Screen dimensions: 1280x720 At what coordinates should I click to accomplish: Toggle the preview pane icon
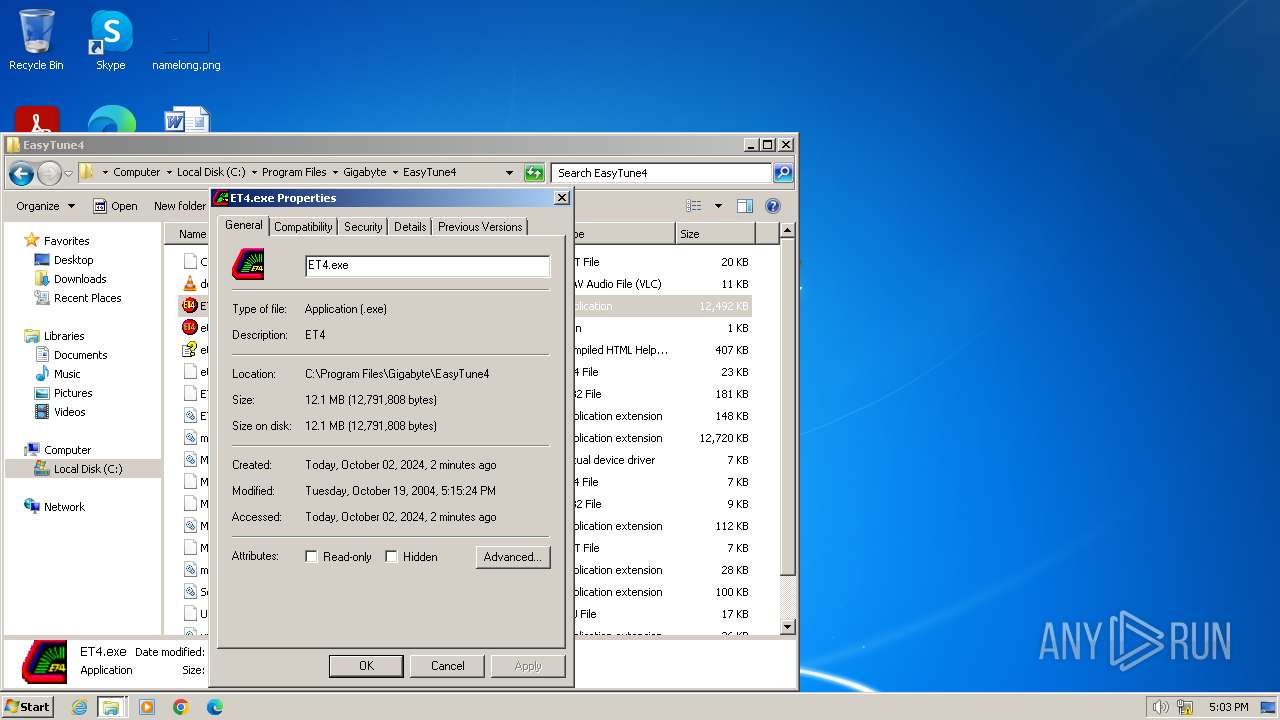(744, 206)
